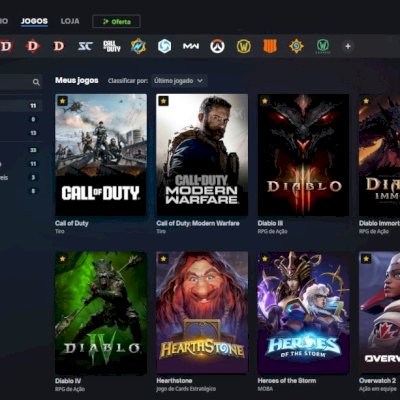Select the MW Modern Warfare favorite icon
This screenshot has width=400, height=400.
pos(191,46)
